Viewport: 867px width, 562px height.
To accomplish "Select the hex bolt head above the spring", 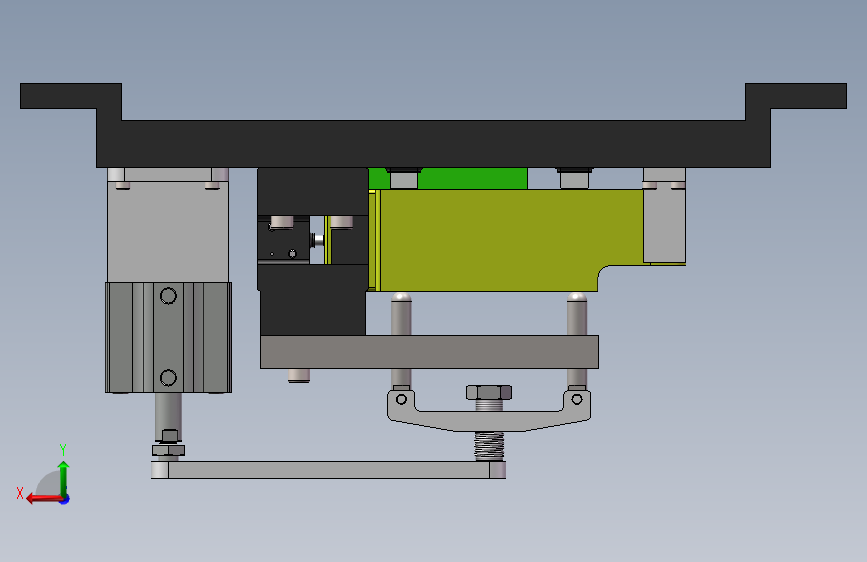I will coord(489,393).
